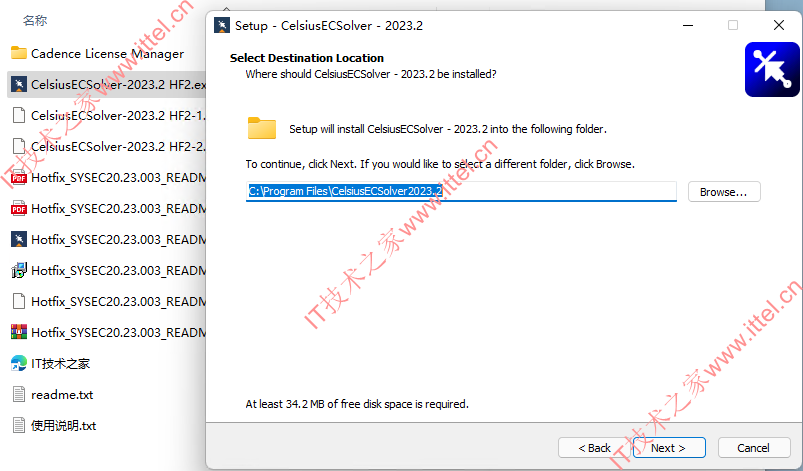Click the CelsiusECSolver logo in dialog corner
Screen dimensions: 803x471
(x=772, y=70)
